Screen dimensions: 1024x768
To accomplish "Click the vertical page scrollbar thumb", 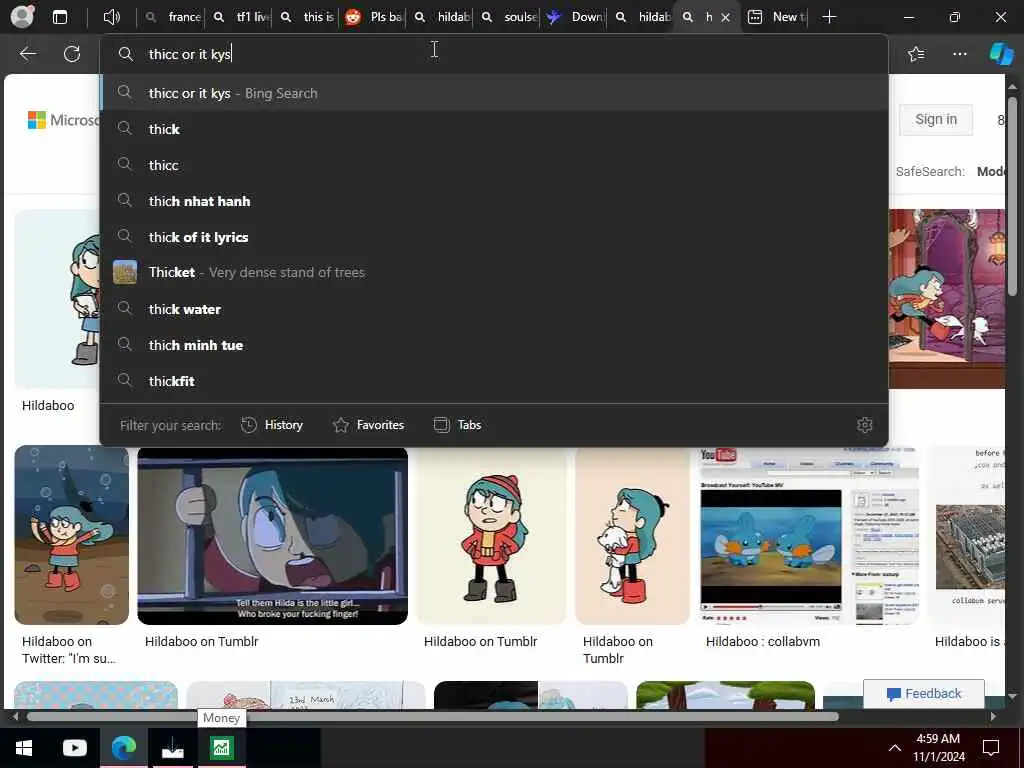I will click(1013, 196).
